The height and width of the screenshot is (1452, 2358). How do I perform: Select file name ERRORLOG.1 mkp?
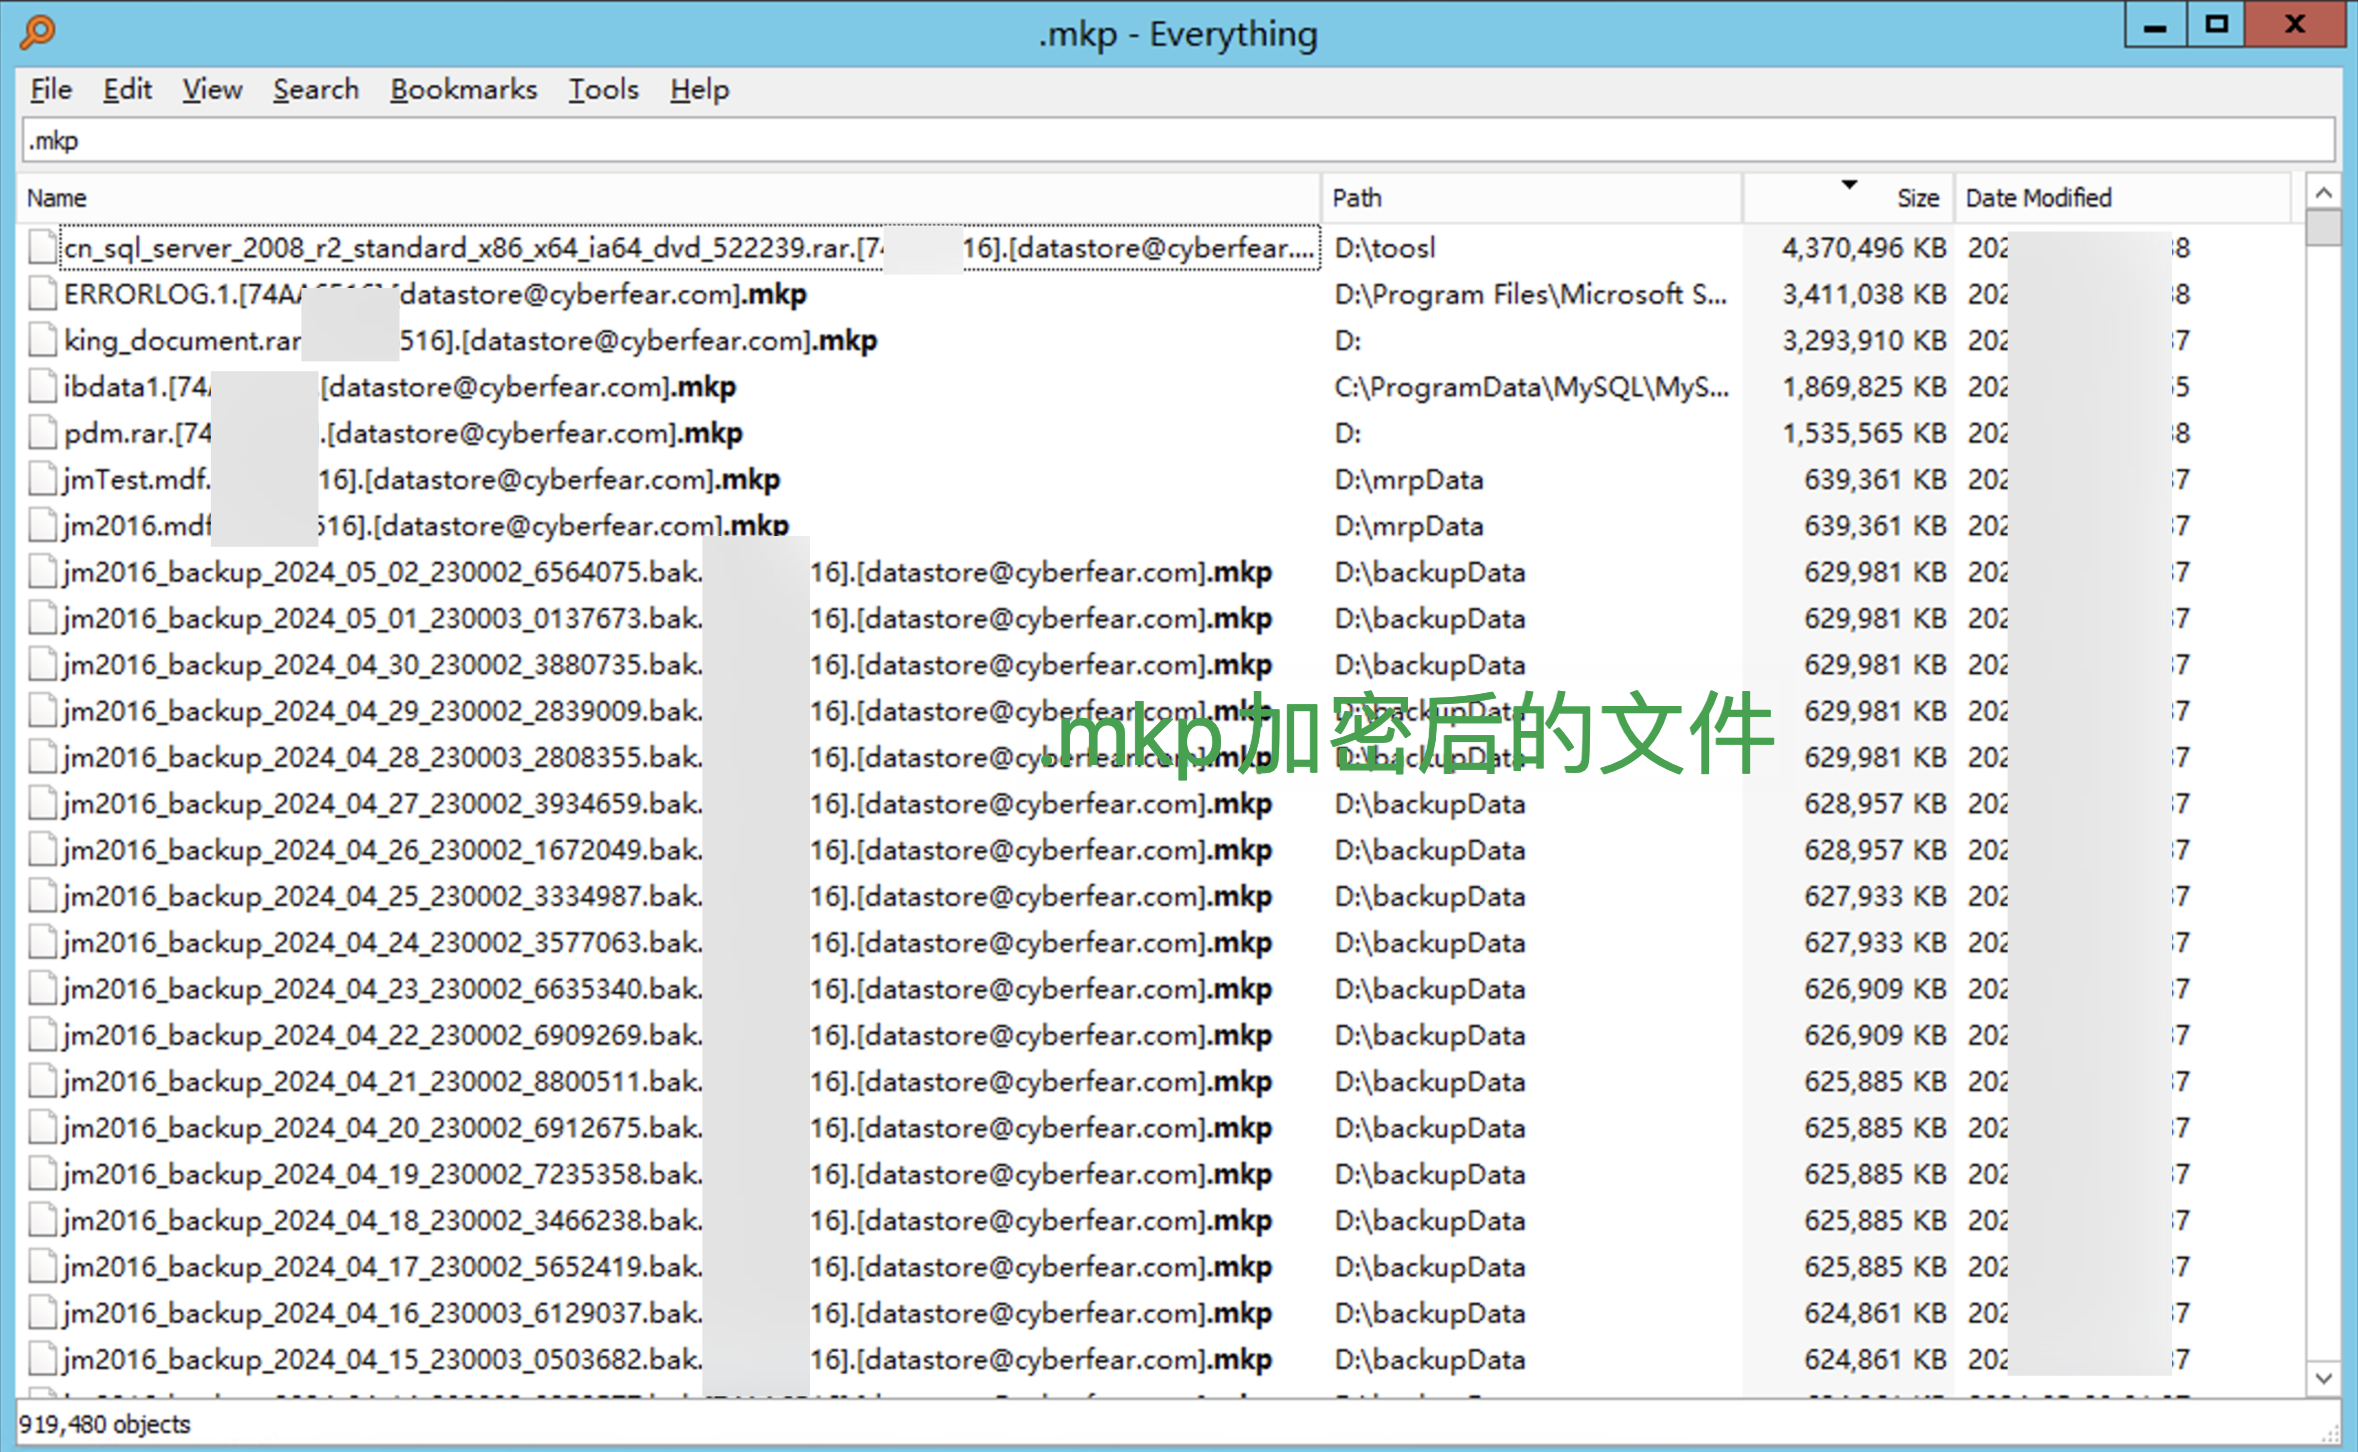point(435,294)
